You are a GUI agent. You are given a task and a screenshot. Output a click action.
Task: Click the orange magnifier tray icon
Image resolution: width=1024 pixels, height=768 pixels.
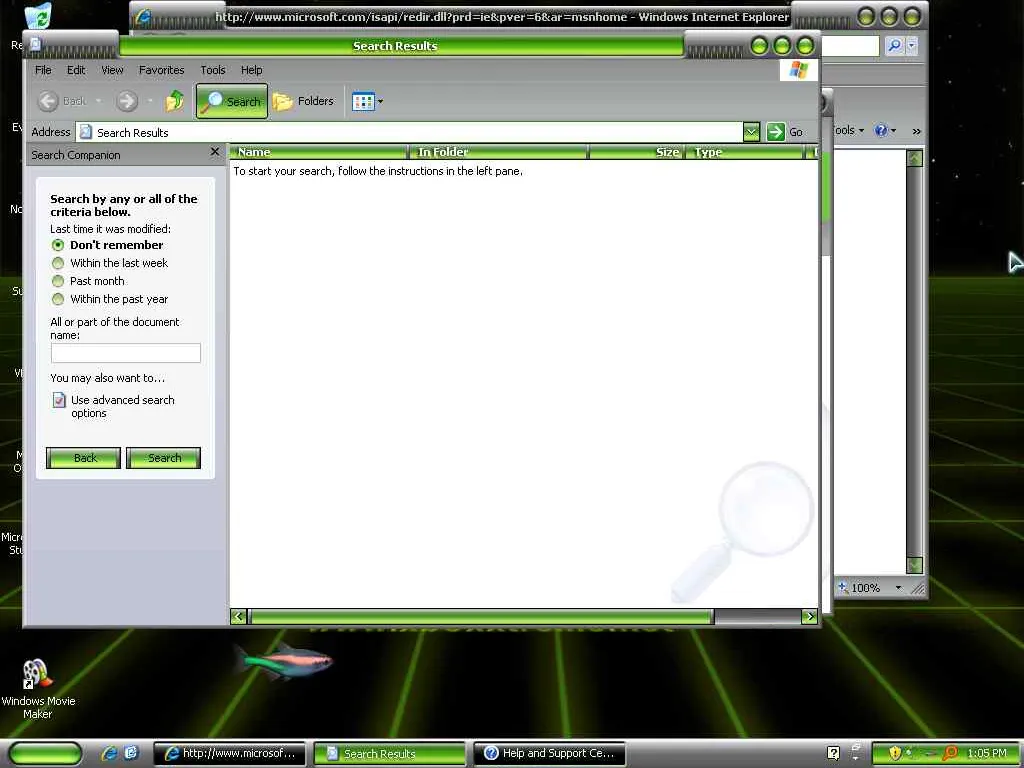[x=950, y=753]
